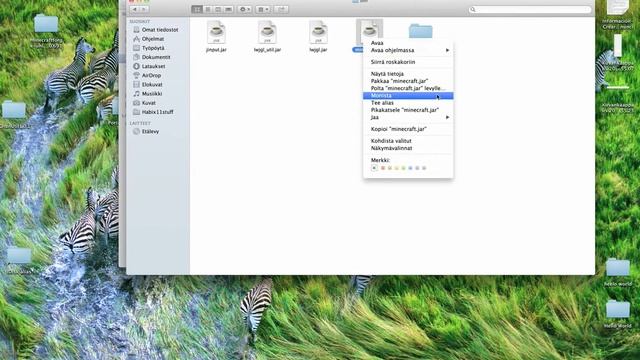This screenshot has width=640, height=360.
Task: Choose the highlighted Monista entry
Action: pyautogui.click(x=408, y=96)
